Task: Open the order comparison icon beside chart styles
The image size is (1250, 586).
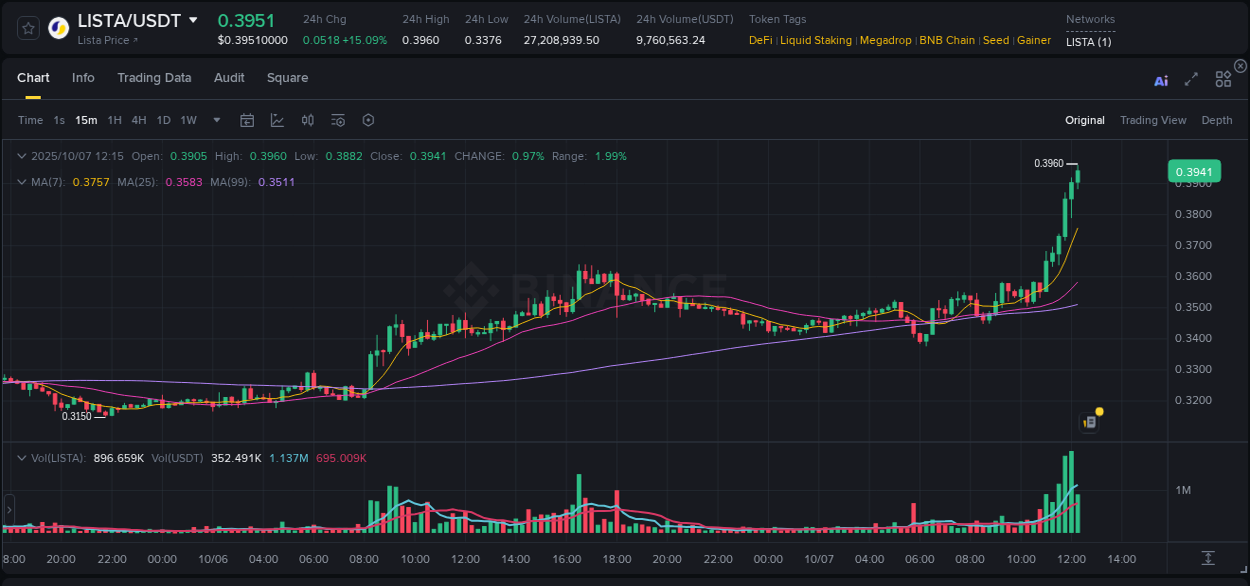Action: point(307,120)
